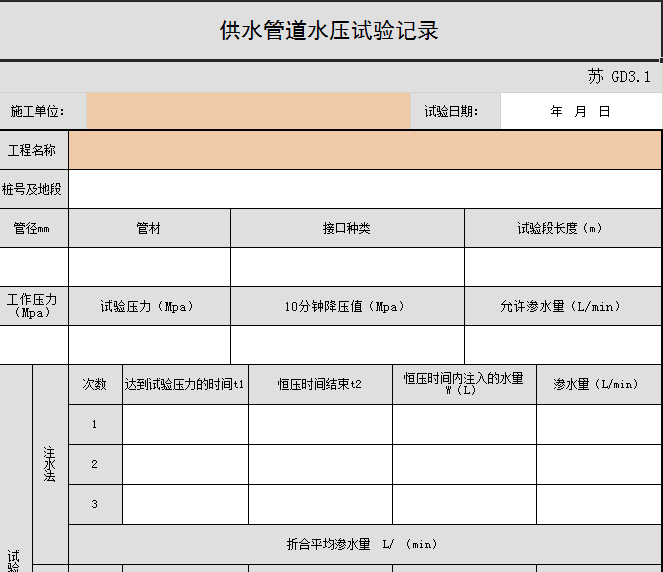Click the empty cell under 允许渗水量（L/min）

[562, 345]
